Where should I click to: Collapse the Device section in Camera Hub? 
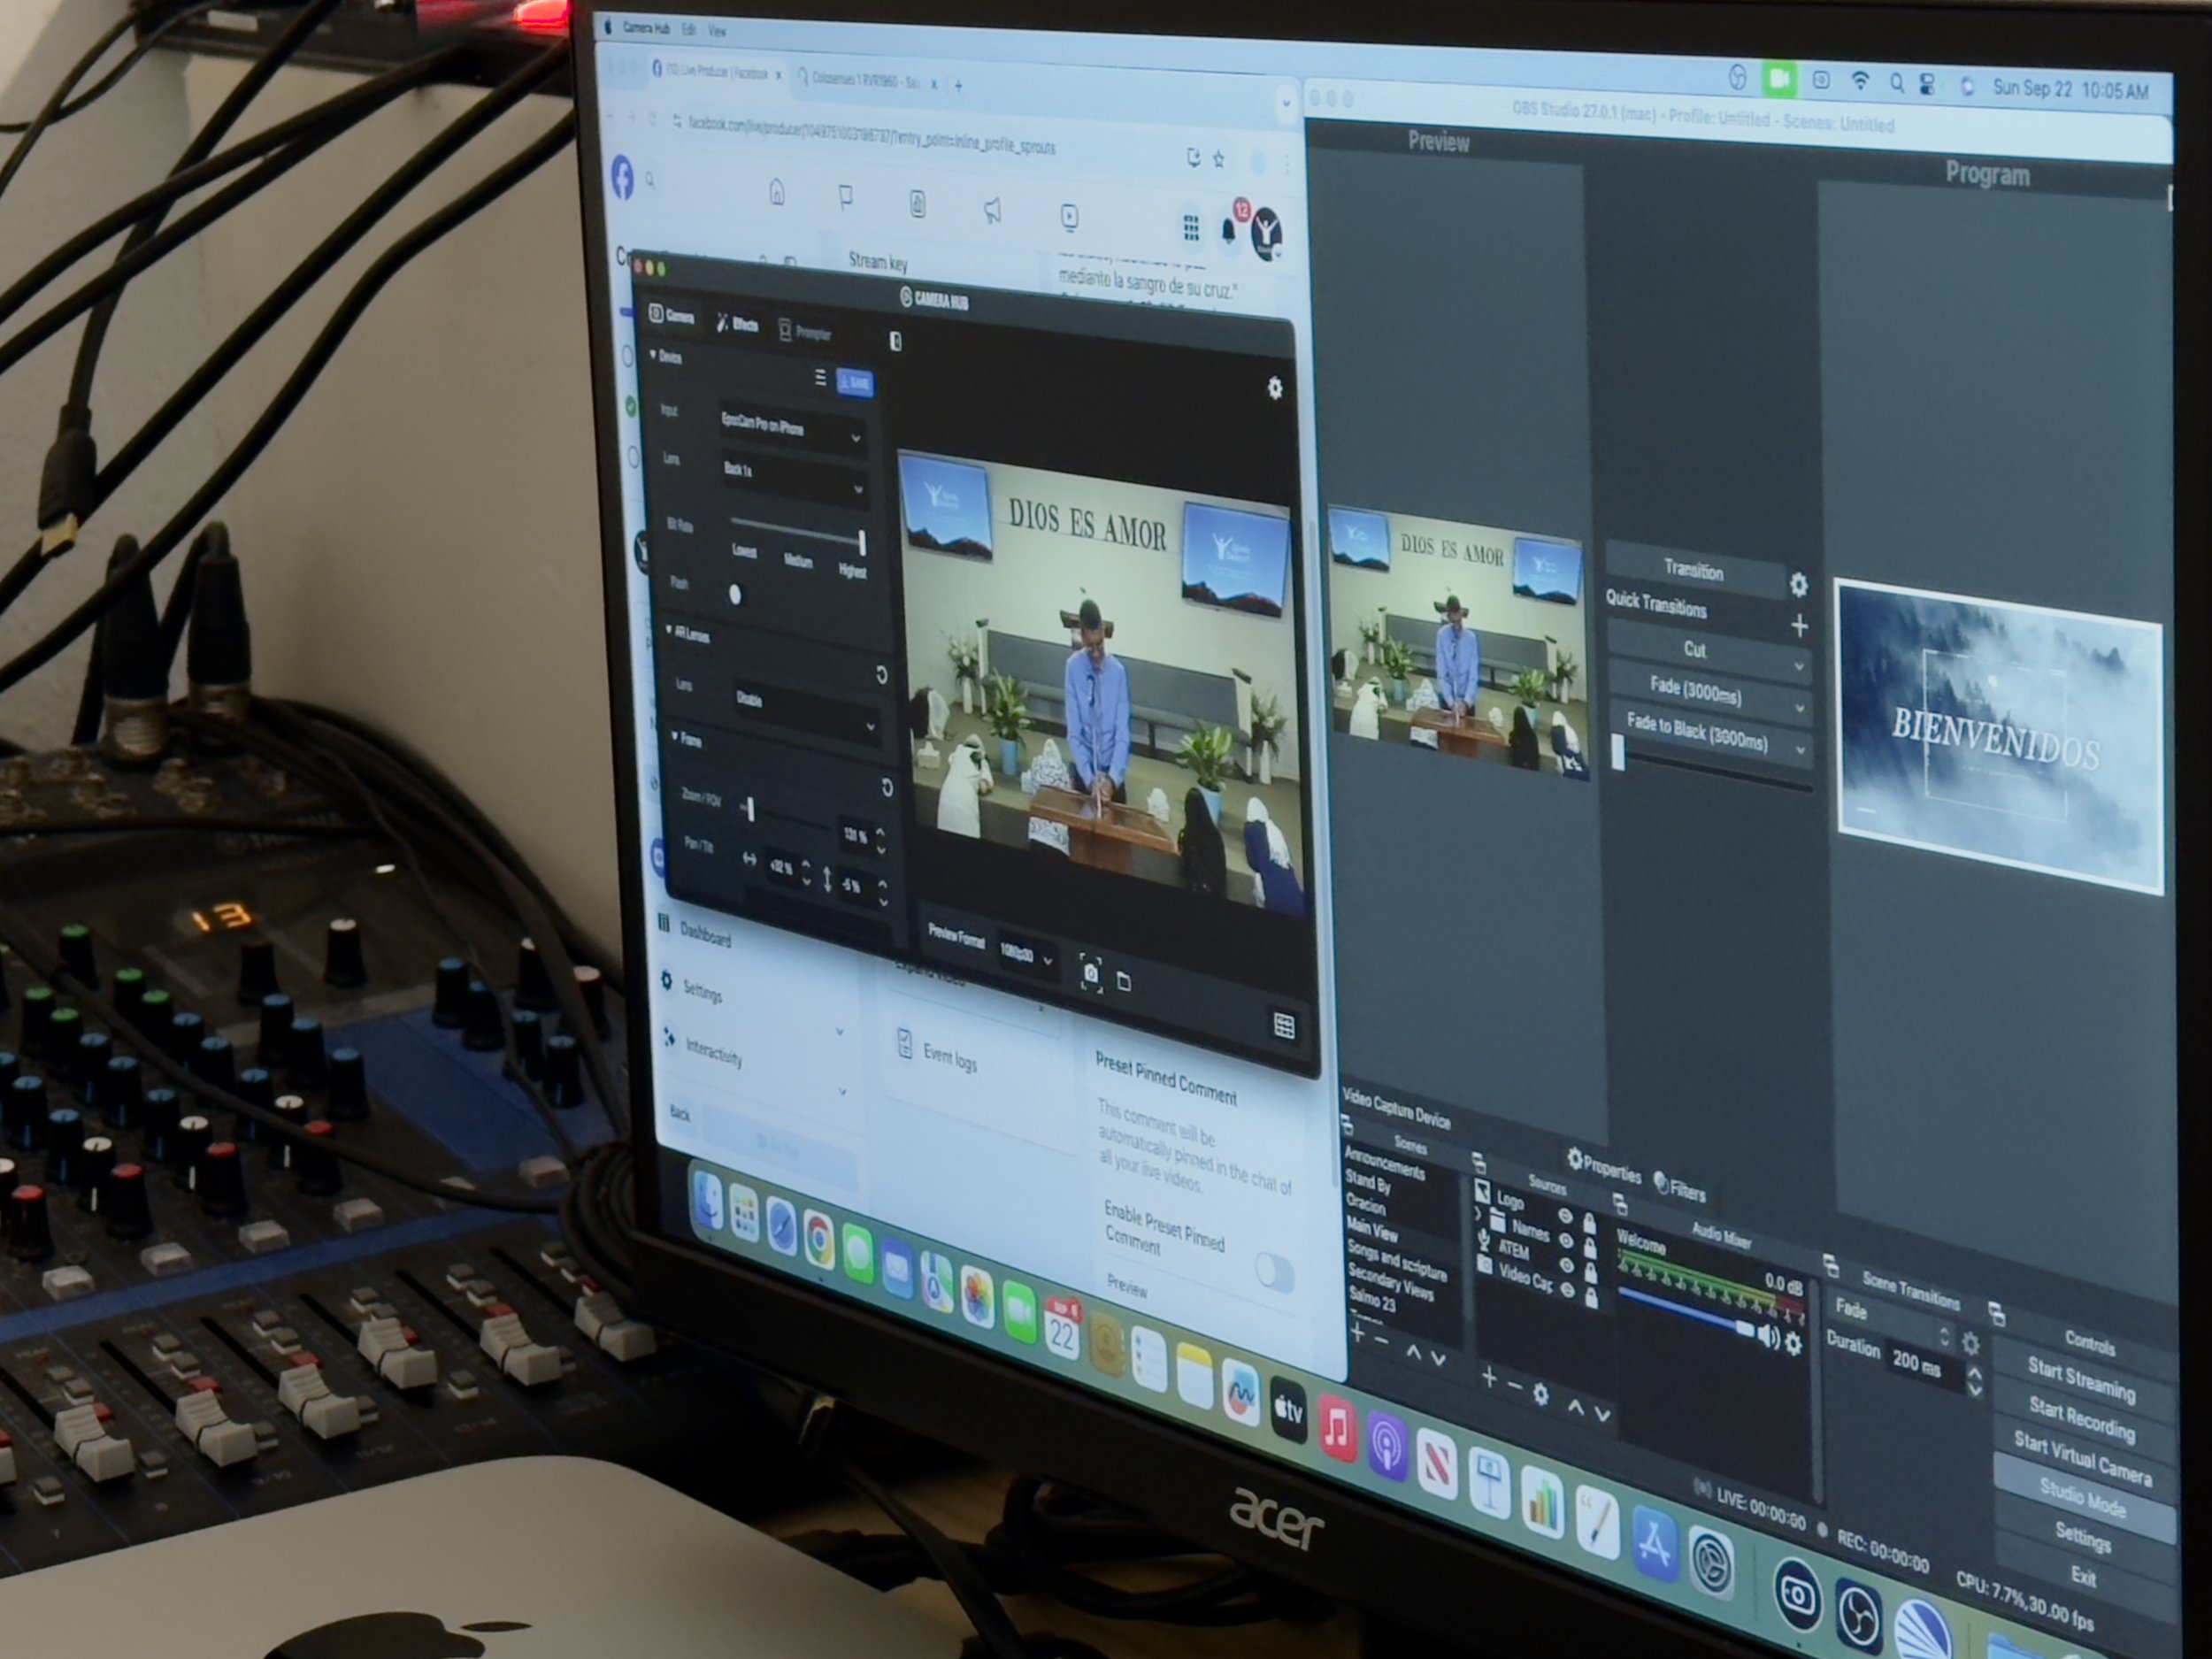pos(653,355)
